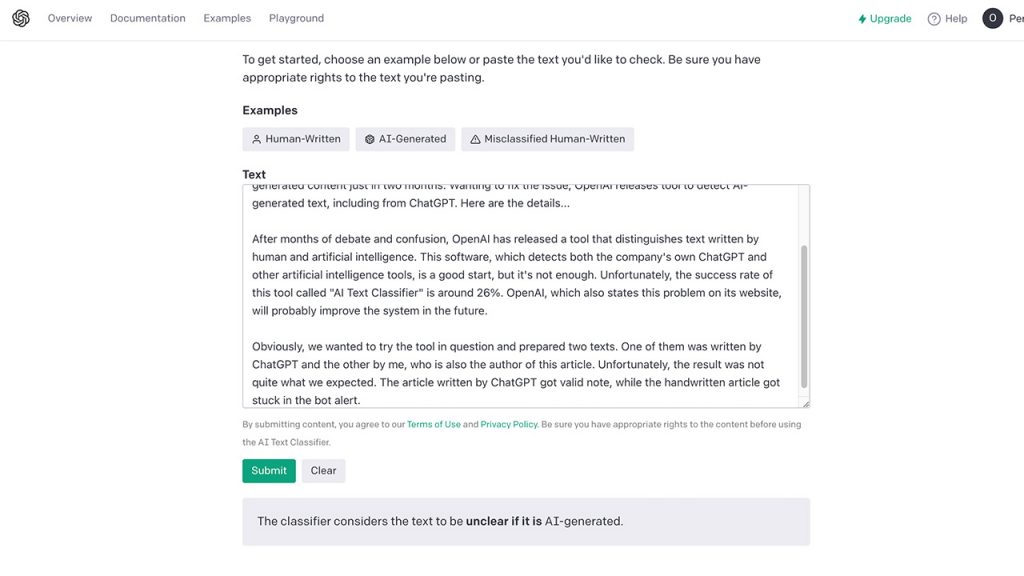
Task: Navigate to the Examples section
Action: coord(226,17)
